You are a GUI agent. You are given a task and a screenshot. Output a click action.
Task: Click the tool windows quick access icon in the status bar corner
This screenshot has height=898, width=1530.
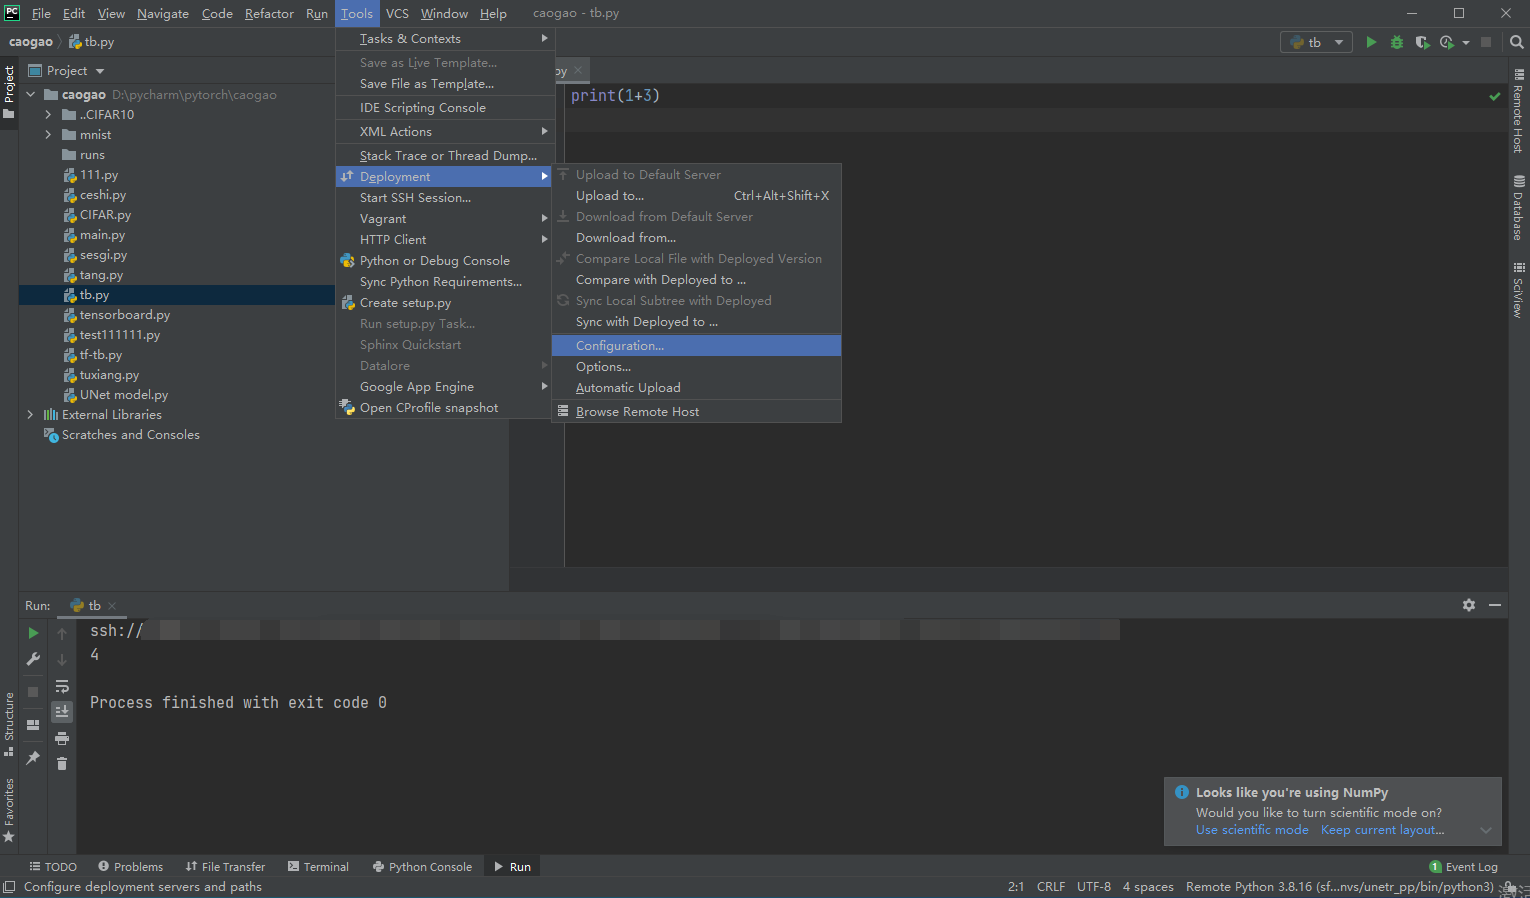pyautogui.click(x=9, y=887)
